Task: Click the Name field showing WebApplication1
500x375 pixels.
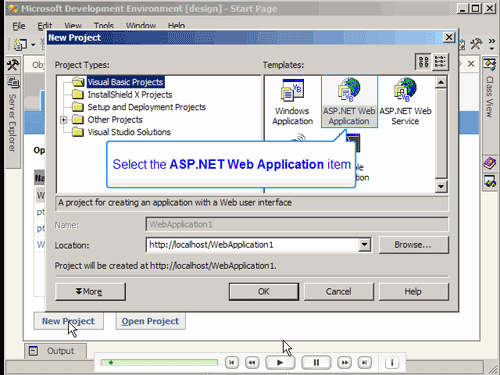Action: click(x=297, y=224)
